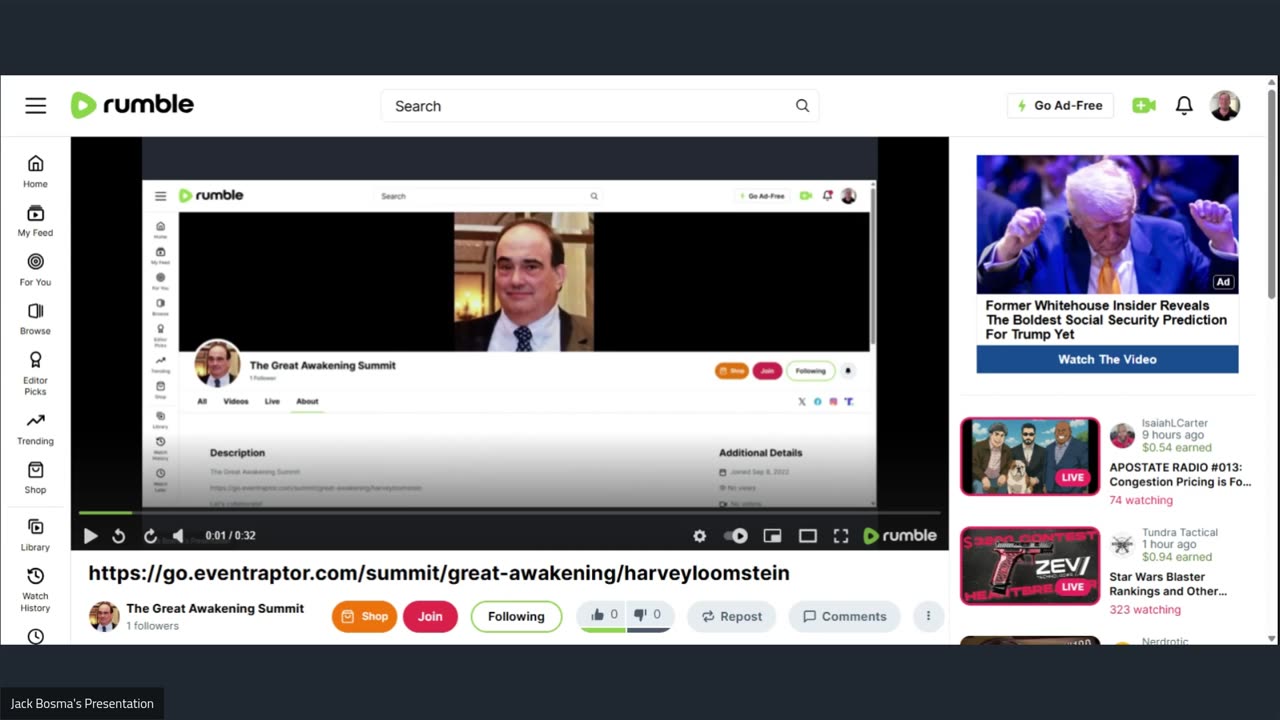Click the green upload camera icon
Viewport: 1280px width, 720px height.
[1144, 105]
